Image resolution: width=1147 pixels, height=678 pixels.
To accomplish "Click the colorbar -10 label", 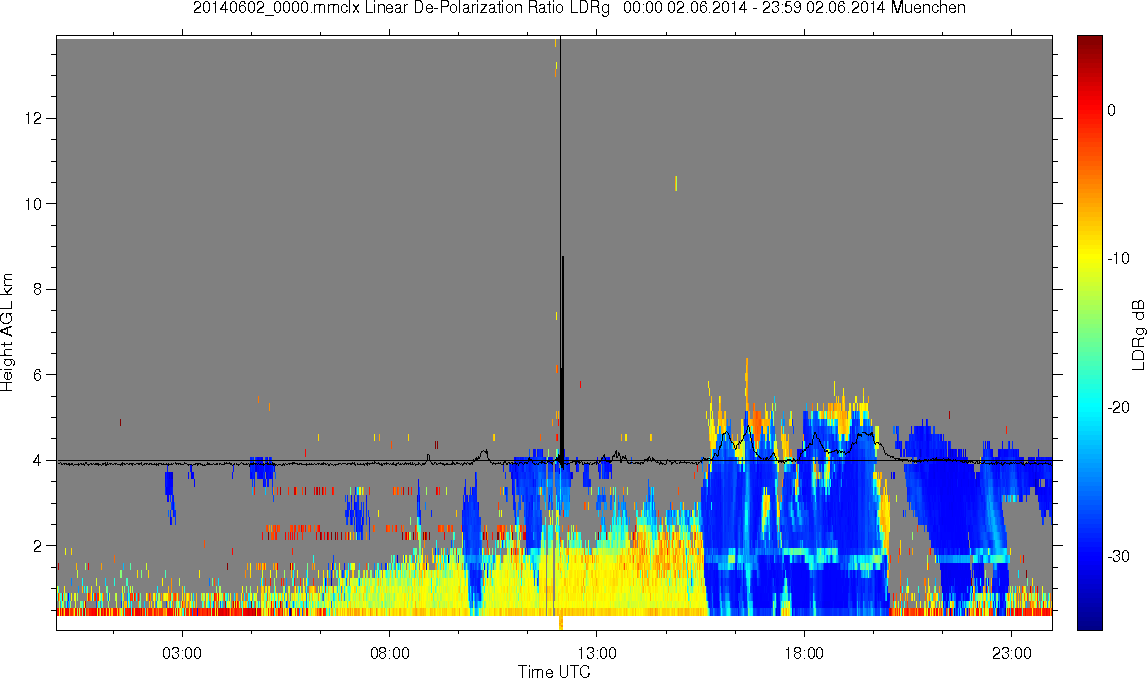I will pos(1118,258).
